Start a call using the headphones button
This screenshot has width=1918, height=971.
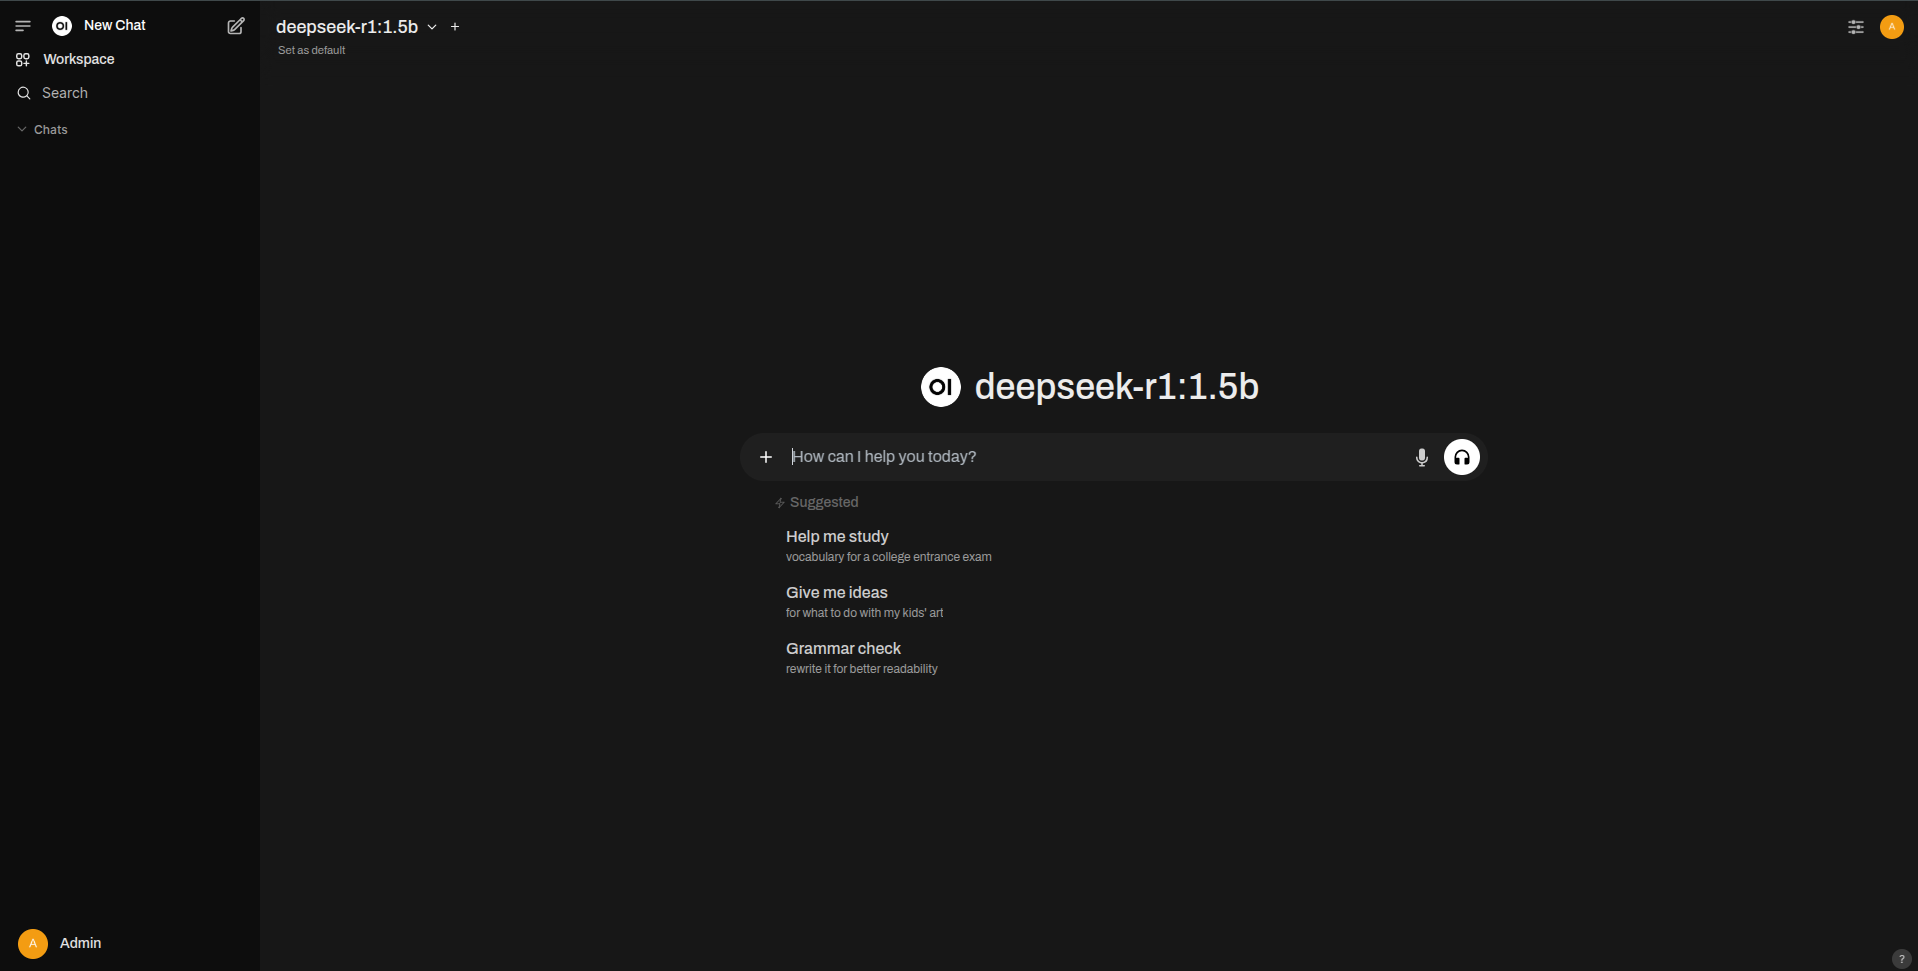[x=1461, y=458]
